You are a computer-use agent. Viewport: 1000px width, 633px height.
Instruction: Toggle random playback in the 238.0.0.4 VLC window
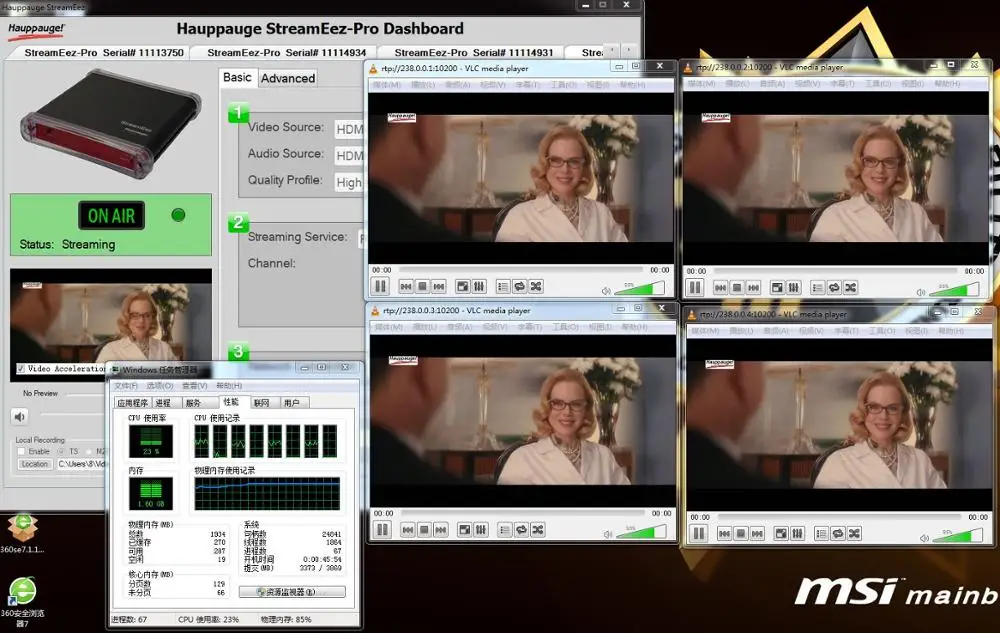tap(854, 534)
